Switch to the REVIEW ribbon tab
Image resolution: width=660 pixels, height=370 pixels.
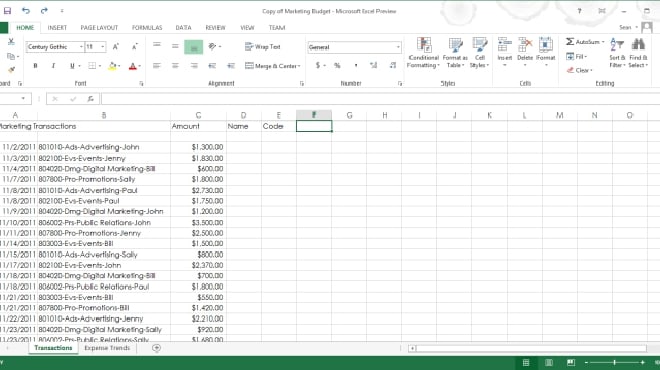pyautogui.click(x=215, y=28)
